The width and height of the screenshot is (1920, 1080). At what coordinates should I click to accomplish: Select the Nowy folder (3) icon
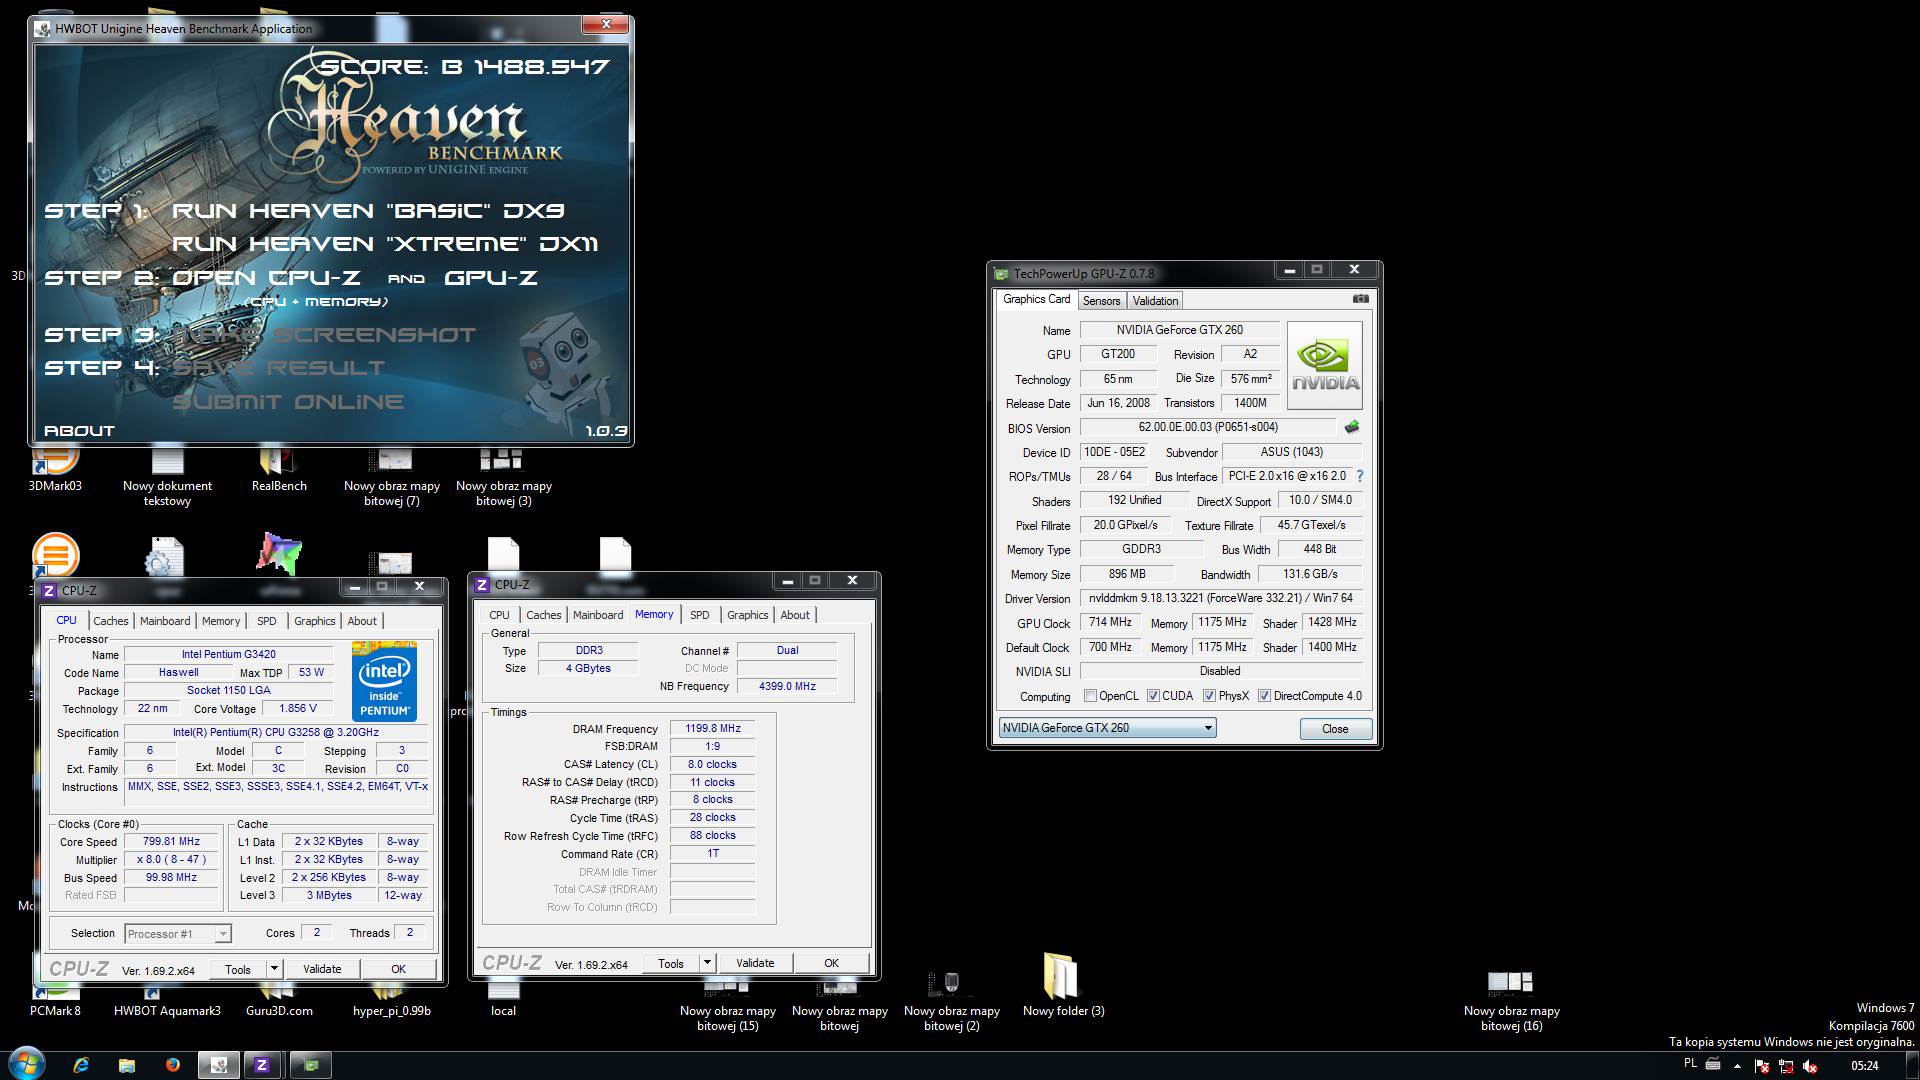[x=1063, y=985]
